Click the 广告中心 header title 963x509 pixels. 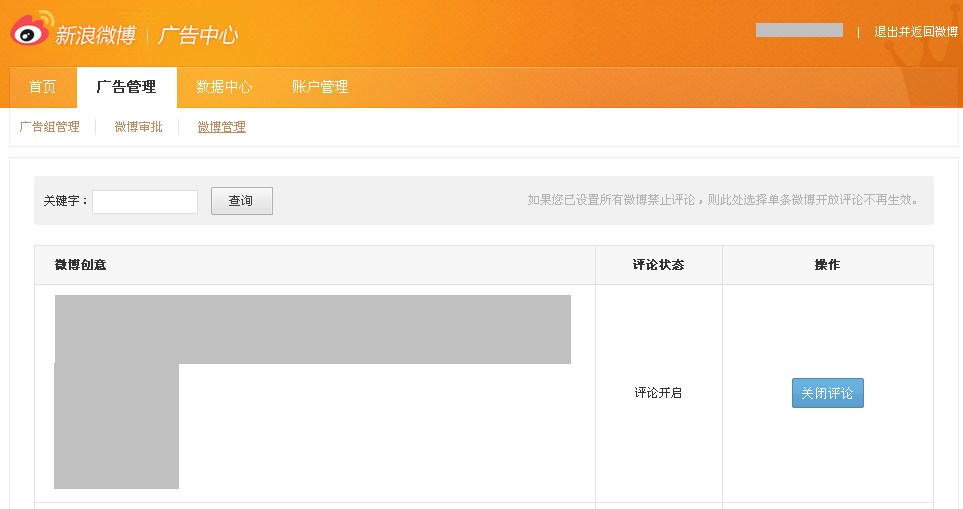tap(198, 35)
